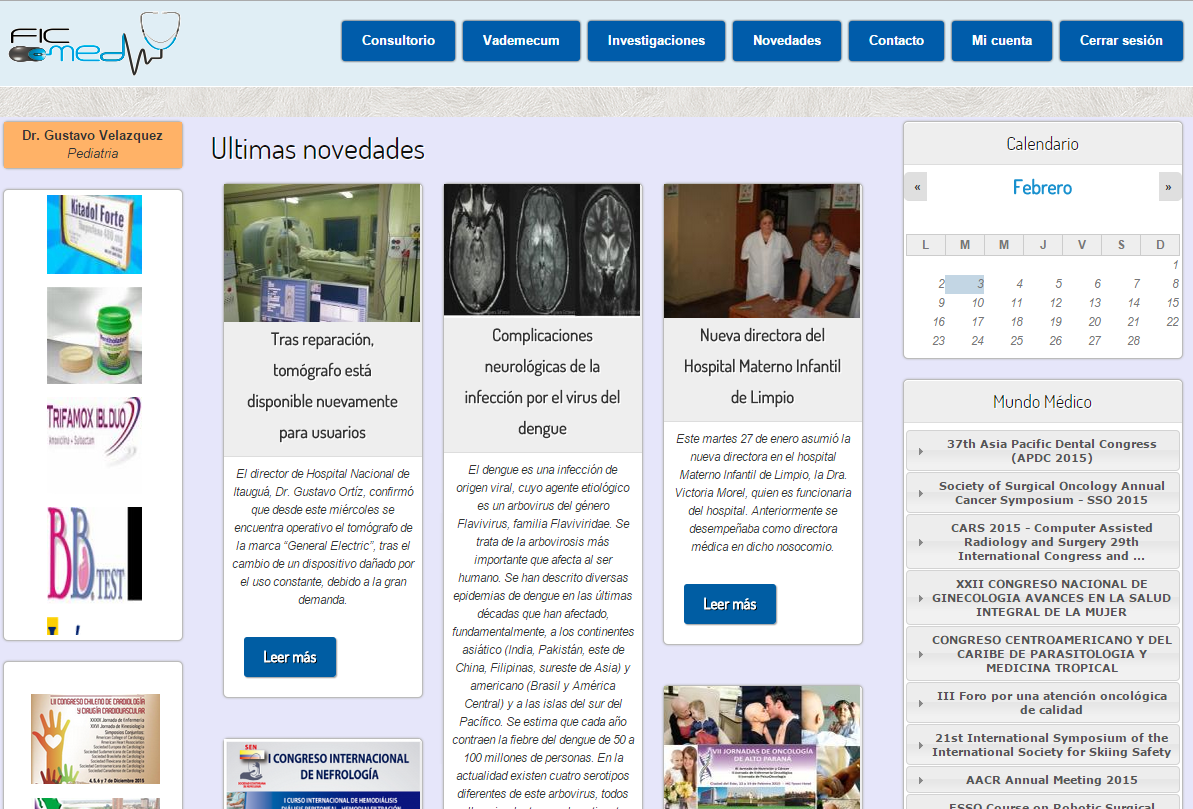
Task: Open the Vademecum section
Action: (x=521, y=40)
